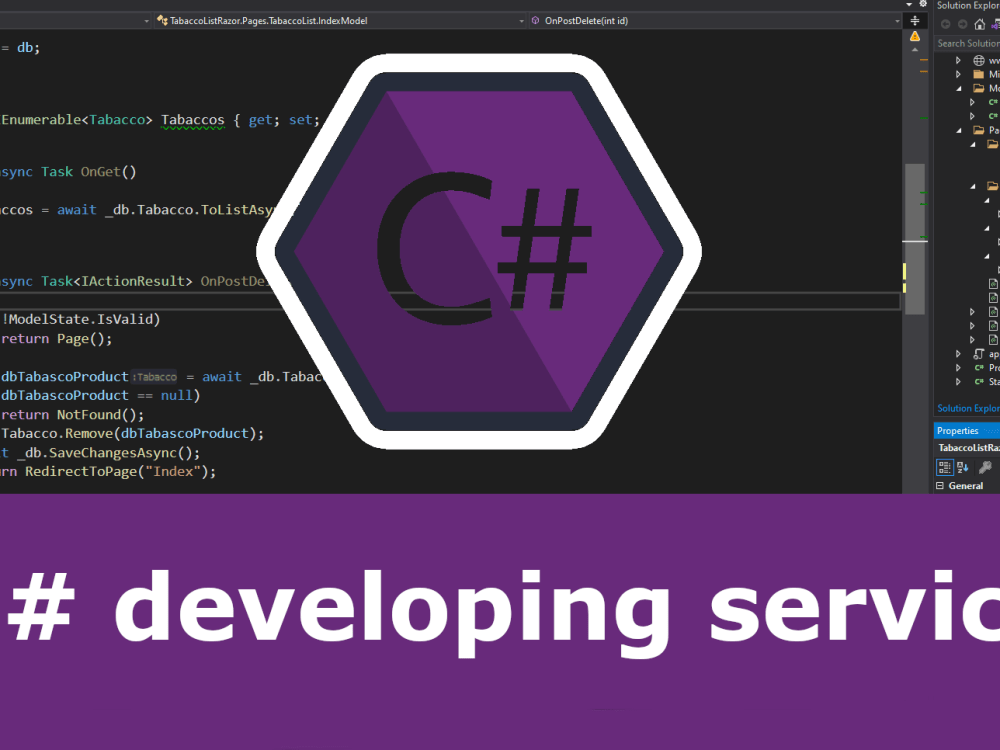
Task: Click the NotFound() call in code
Action: pyautogui.click(x=100, y=415)
